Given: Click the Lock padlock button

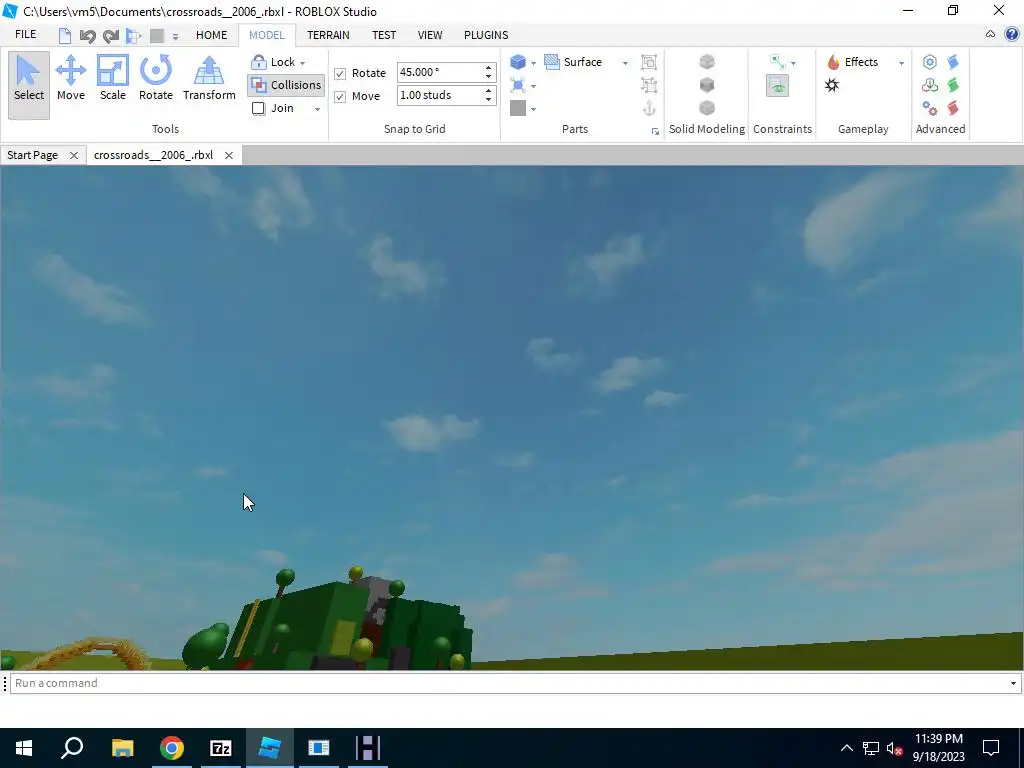Looking at the screenshot, I should (259, 62).
